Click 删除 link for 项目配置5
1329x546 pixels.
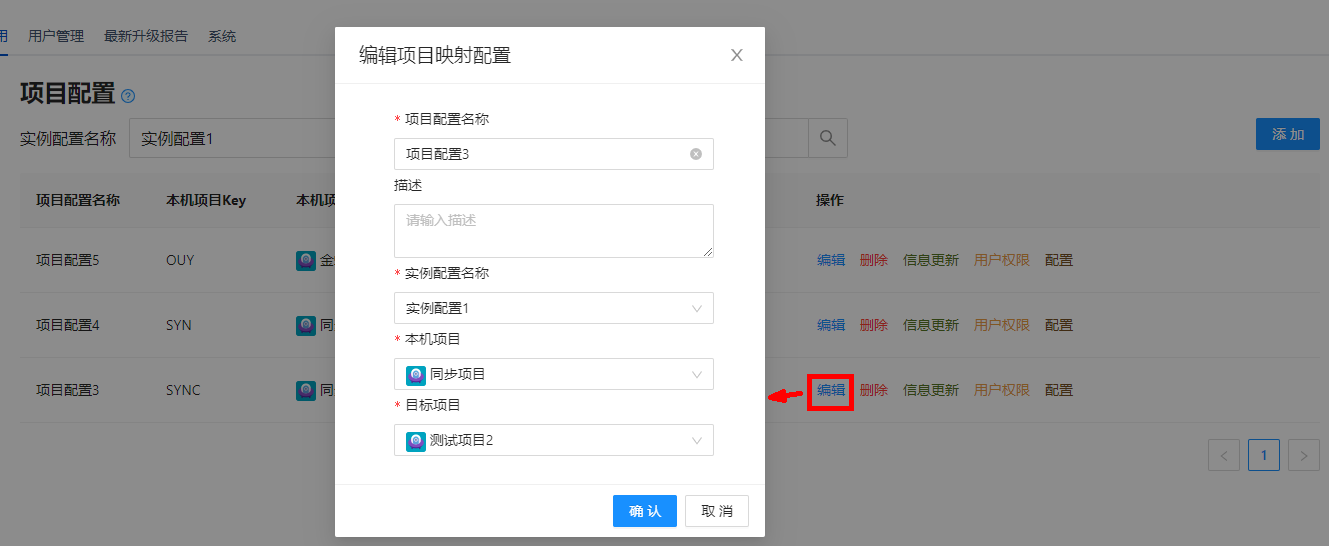coord(874,260)
